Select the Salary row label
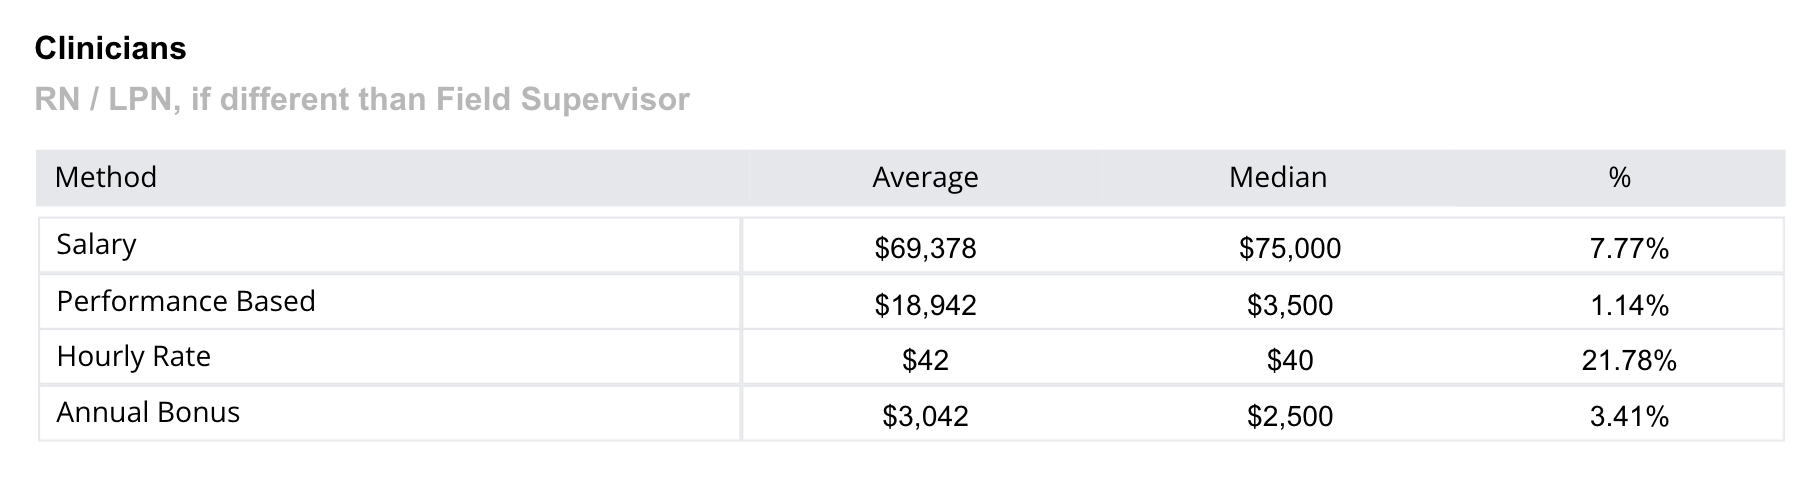 [x=96, y=245]
